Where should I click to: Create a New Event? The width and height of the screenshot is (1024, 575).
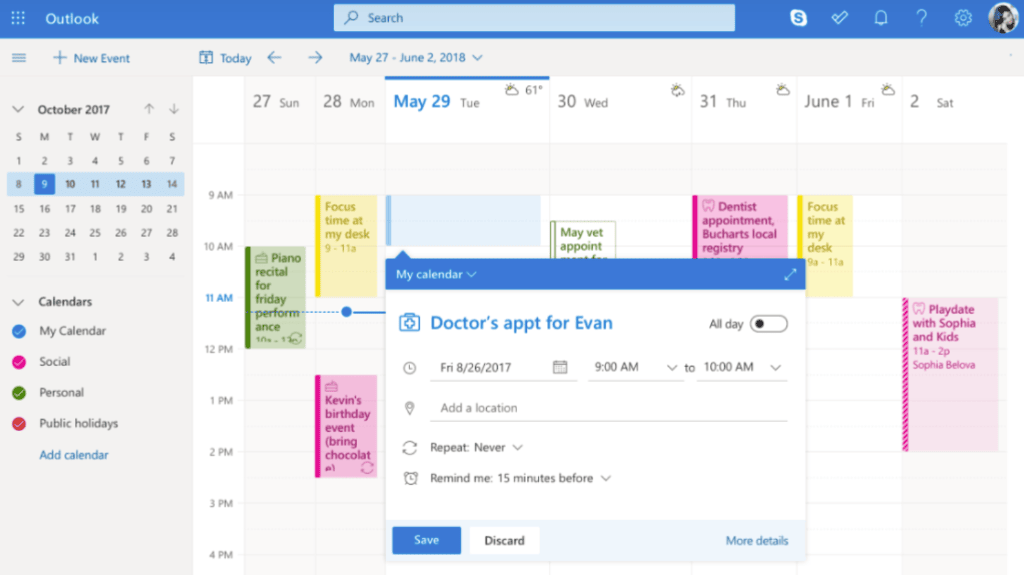[x=91, y=58]
